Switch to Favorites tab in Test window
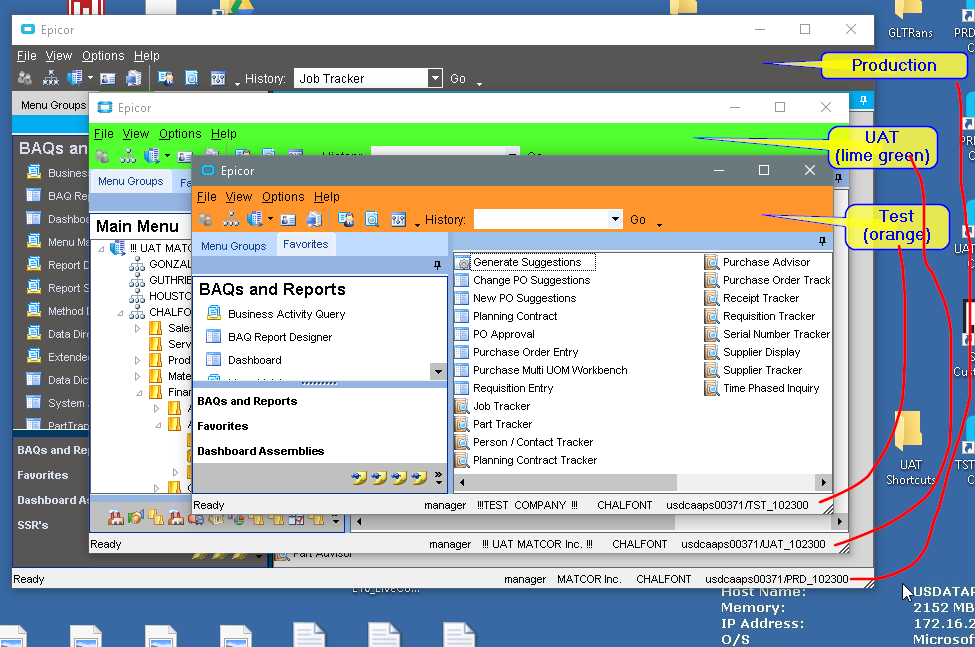The image size is (975, 647). pos(305,244)
